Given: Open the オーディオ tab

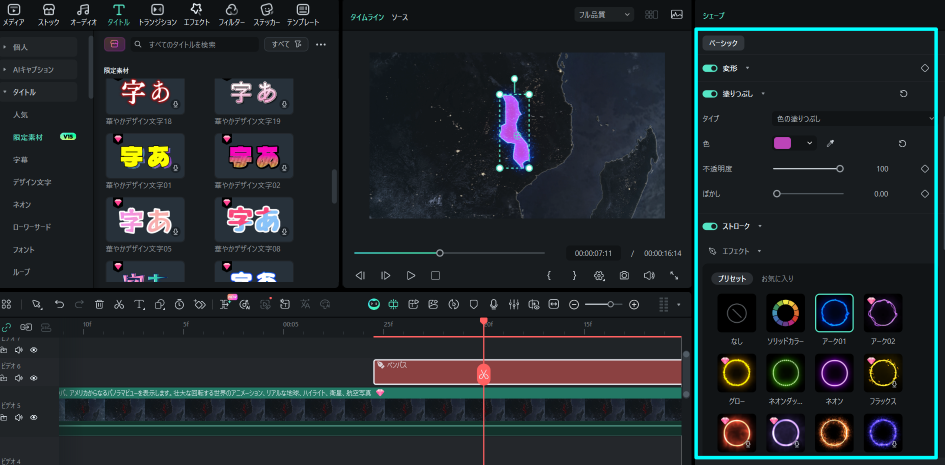Looking at the screenshot, I should pyautogui.click(x=84, y=15).
